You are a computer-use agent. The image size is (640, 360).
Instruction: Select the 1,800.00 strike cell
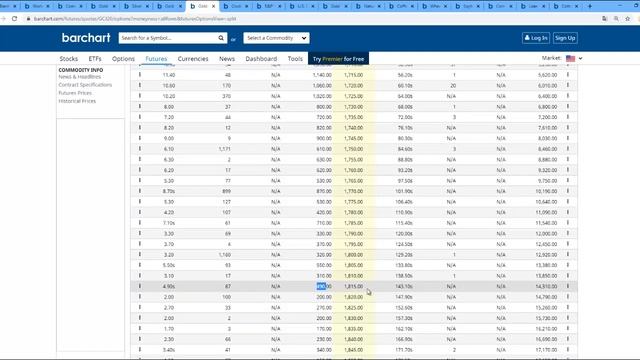coord(353,254)
